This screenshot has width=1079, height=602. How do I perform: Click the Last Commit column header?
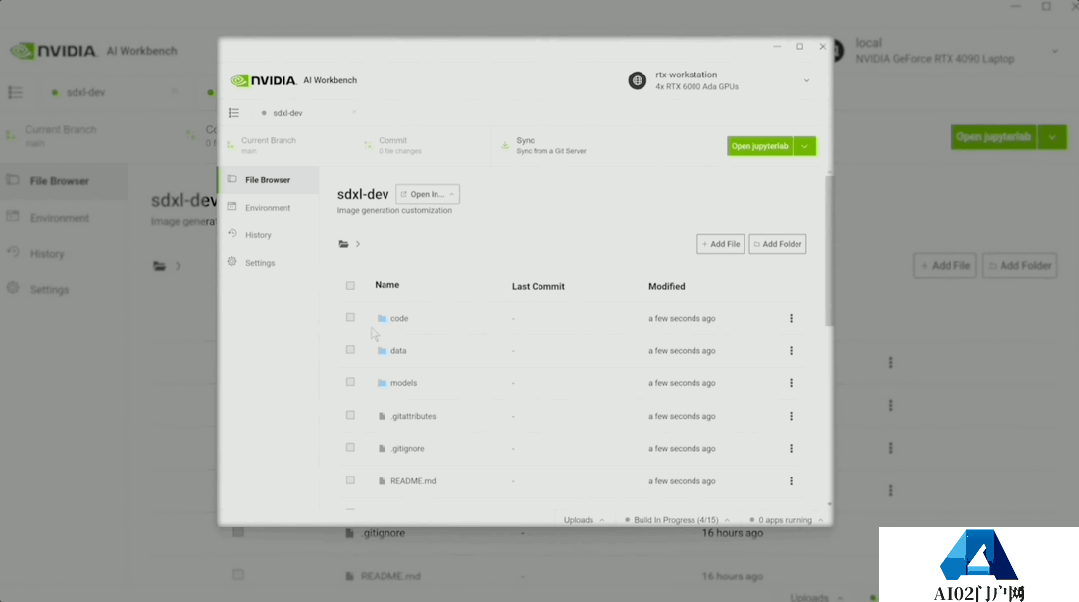point(538,286)
